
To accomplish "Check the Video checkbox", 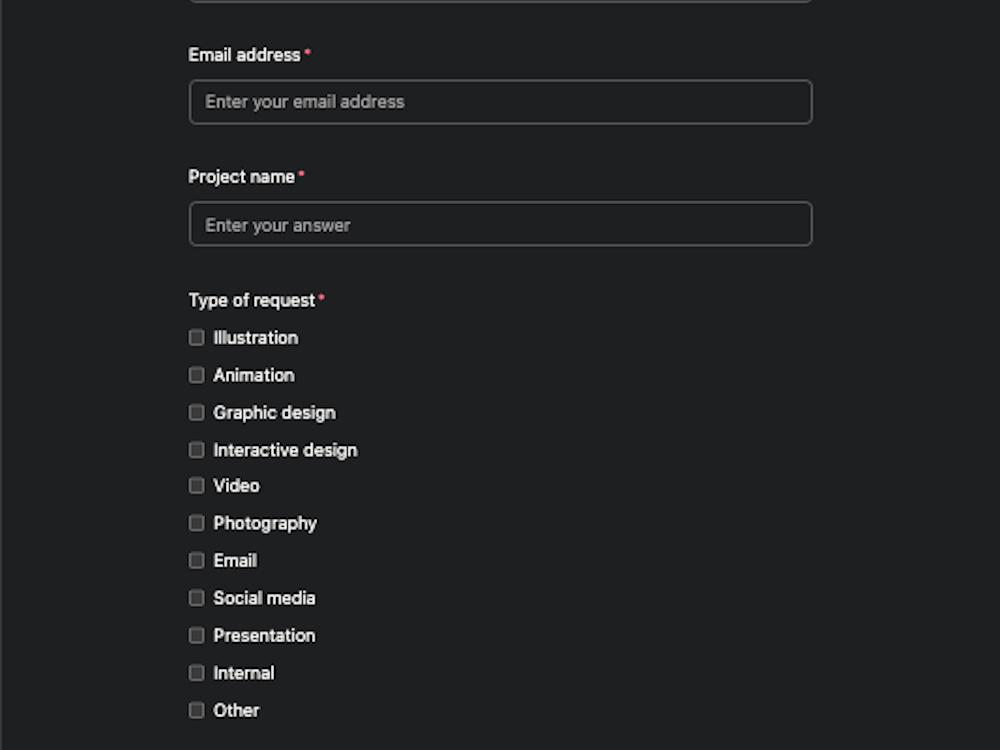I will tap(196, 486).
